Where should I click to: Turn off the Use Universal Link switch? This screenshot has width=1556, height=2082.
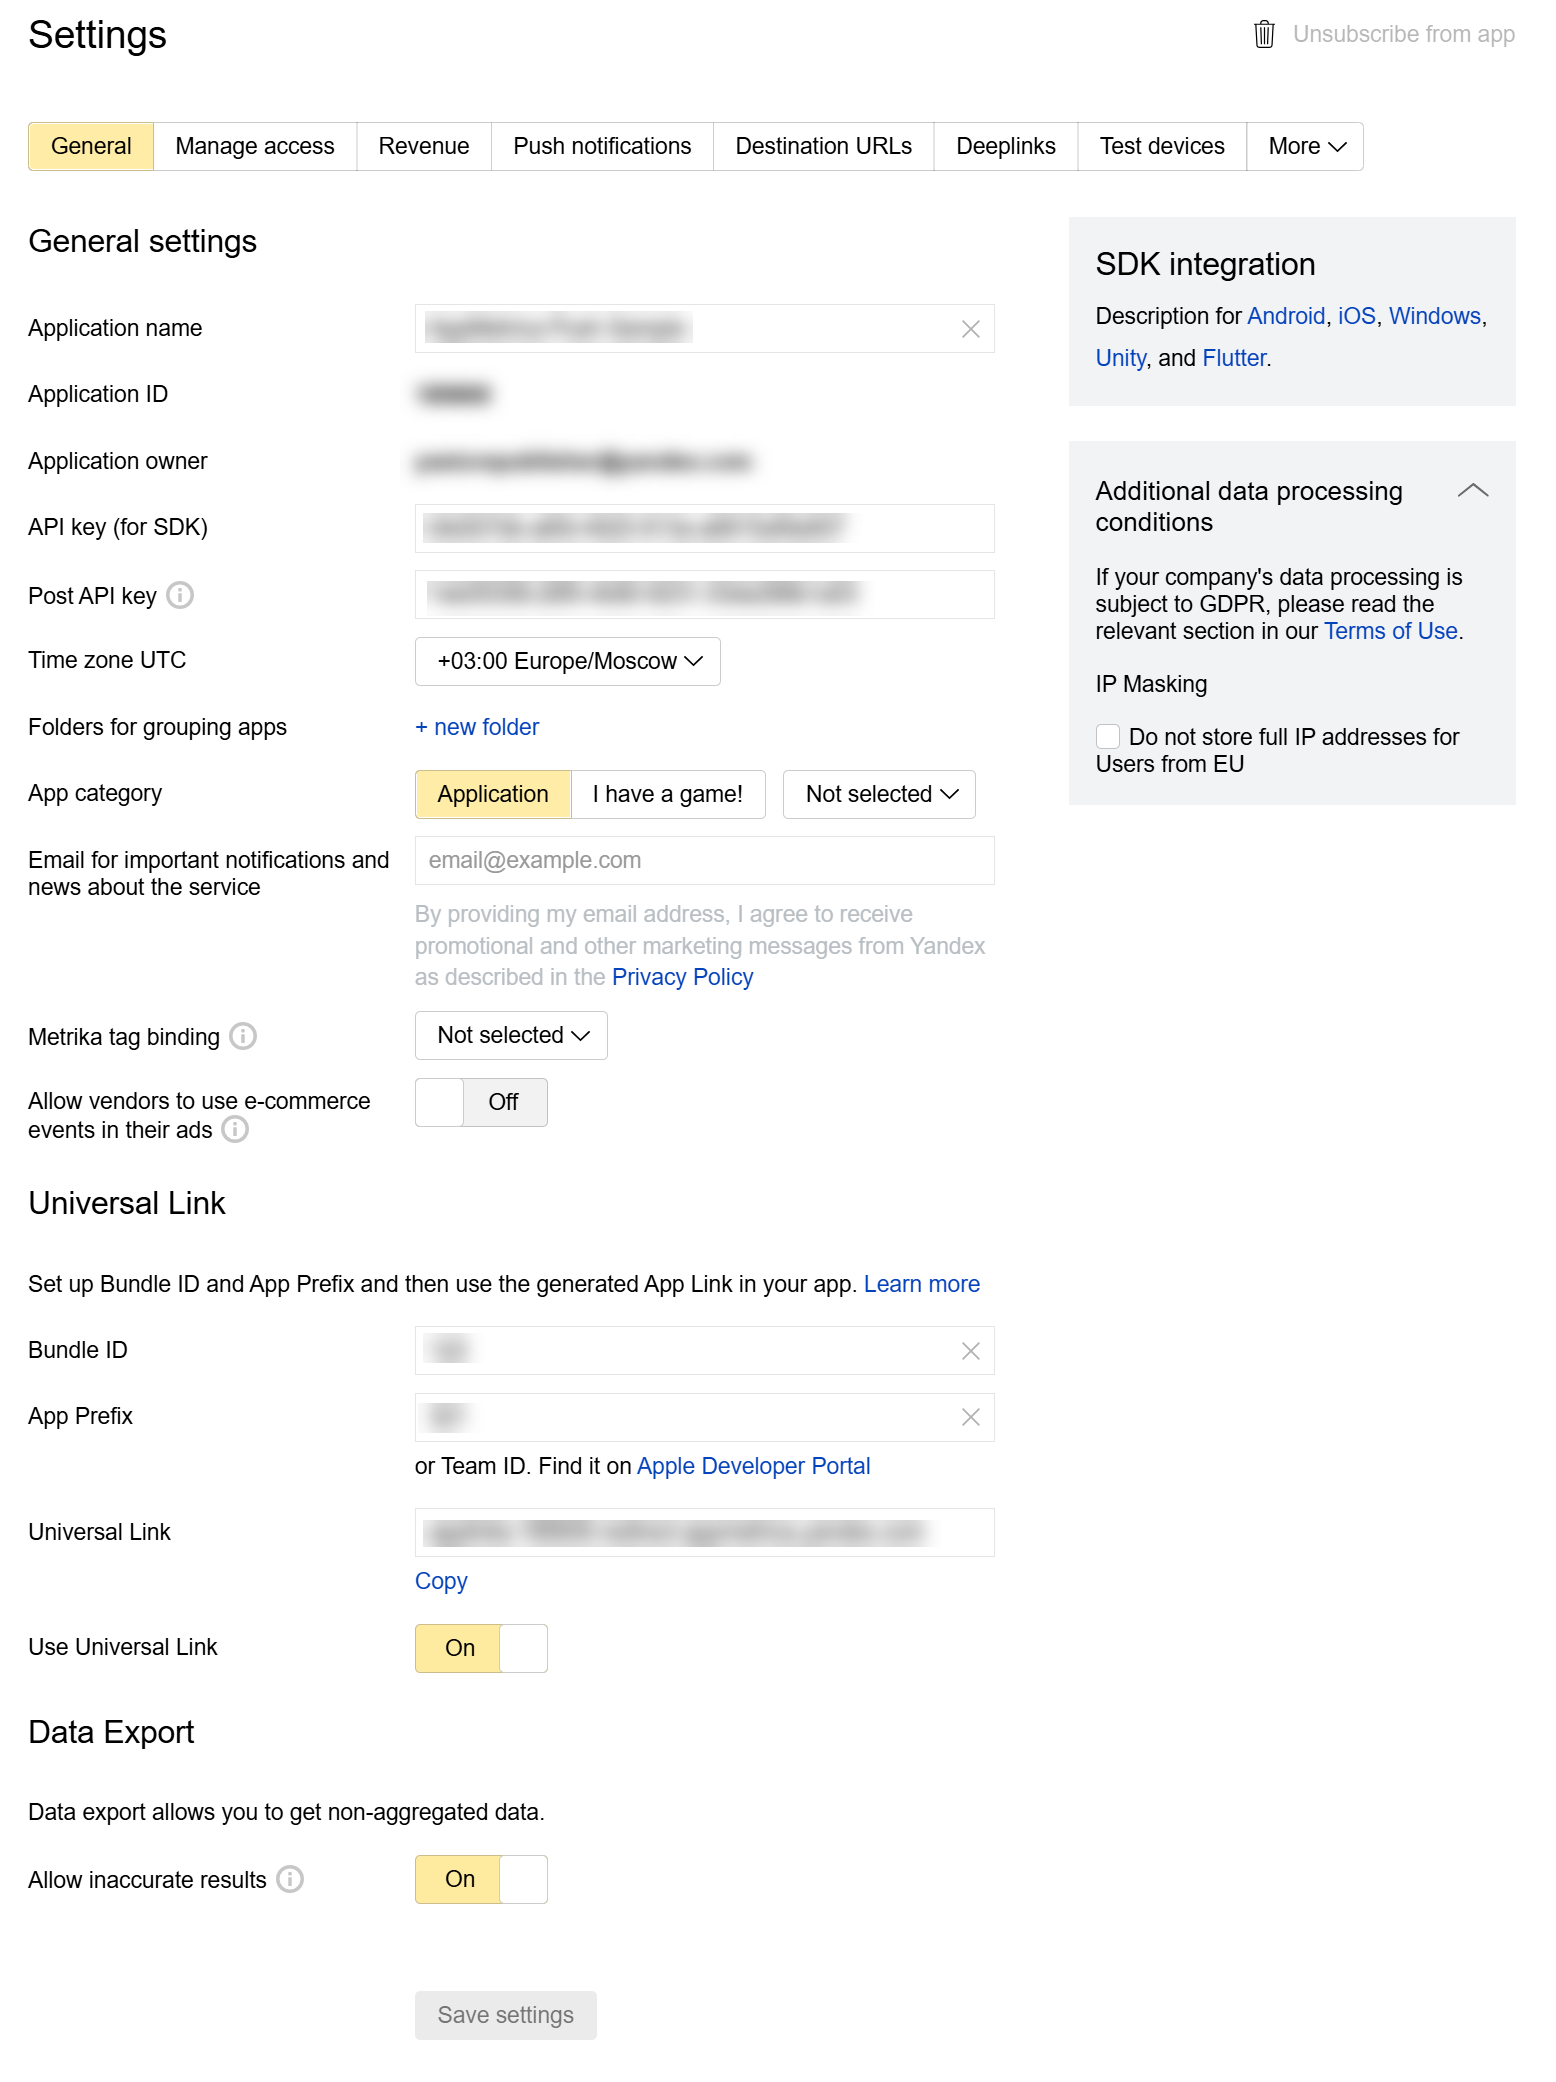481,1648
